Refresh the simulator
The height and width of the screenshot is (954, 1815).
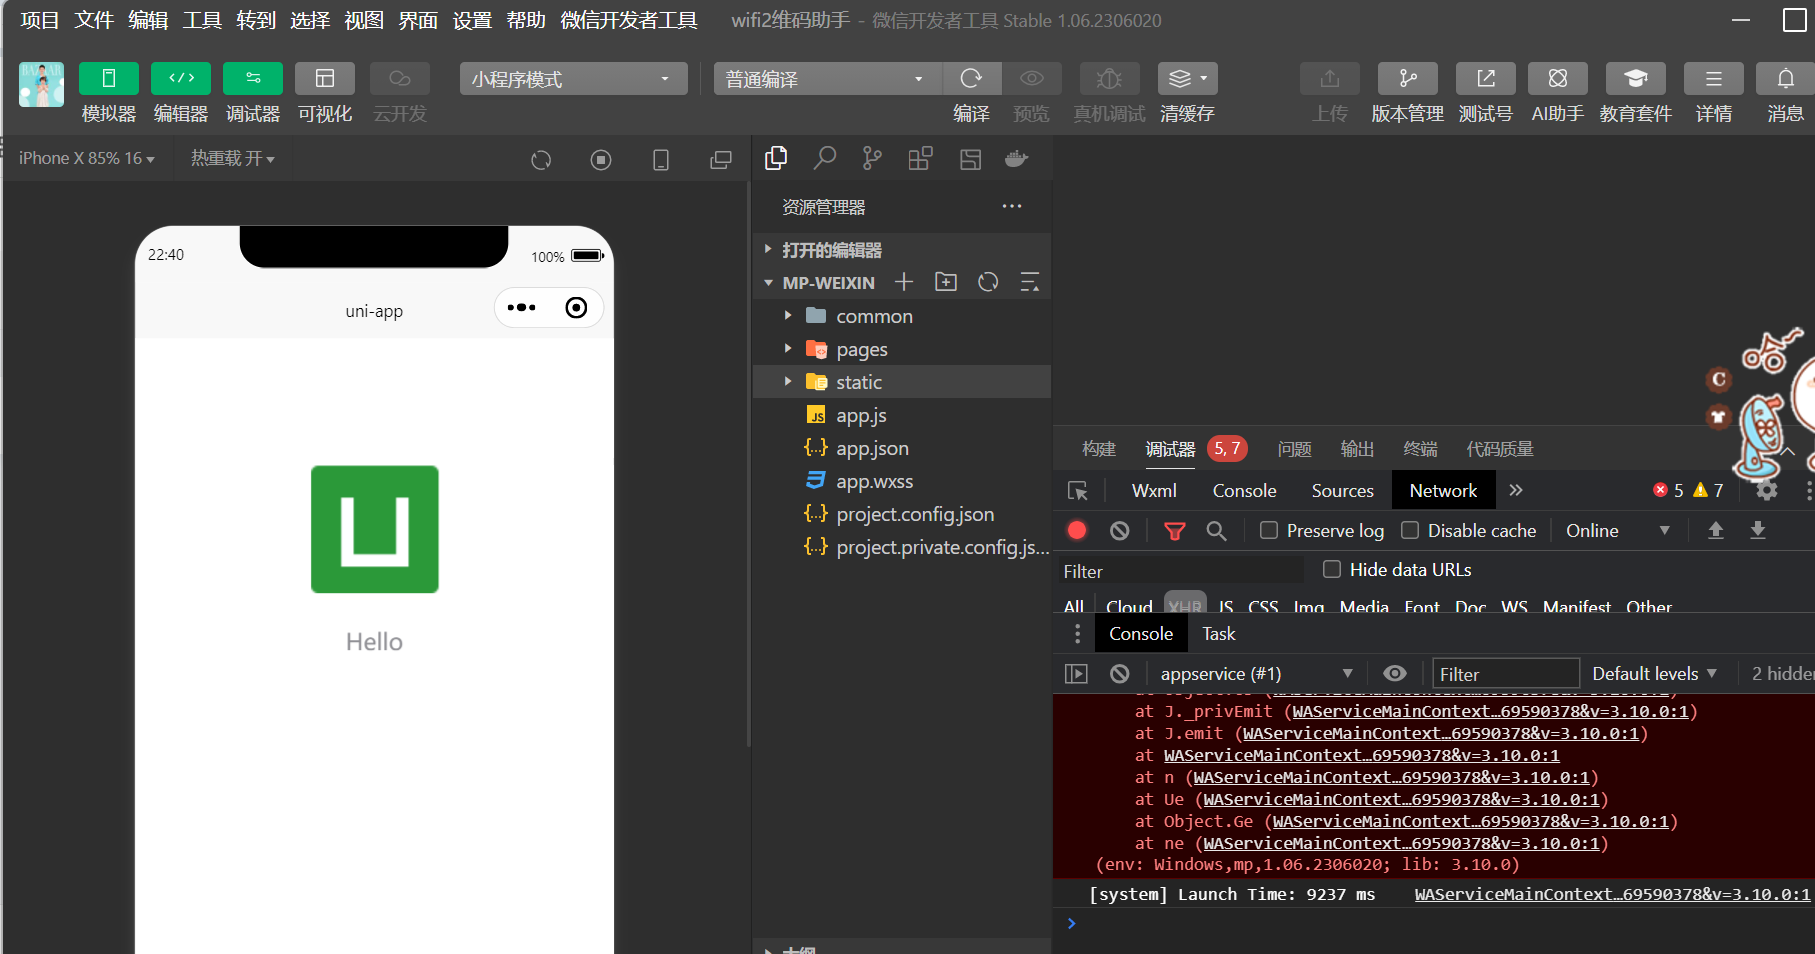[541, 160]
